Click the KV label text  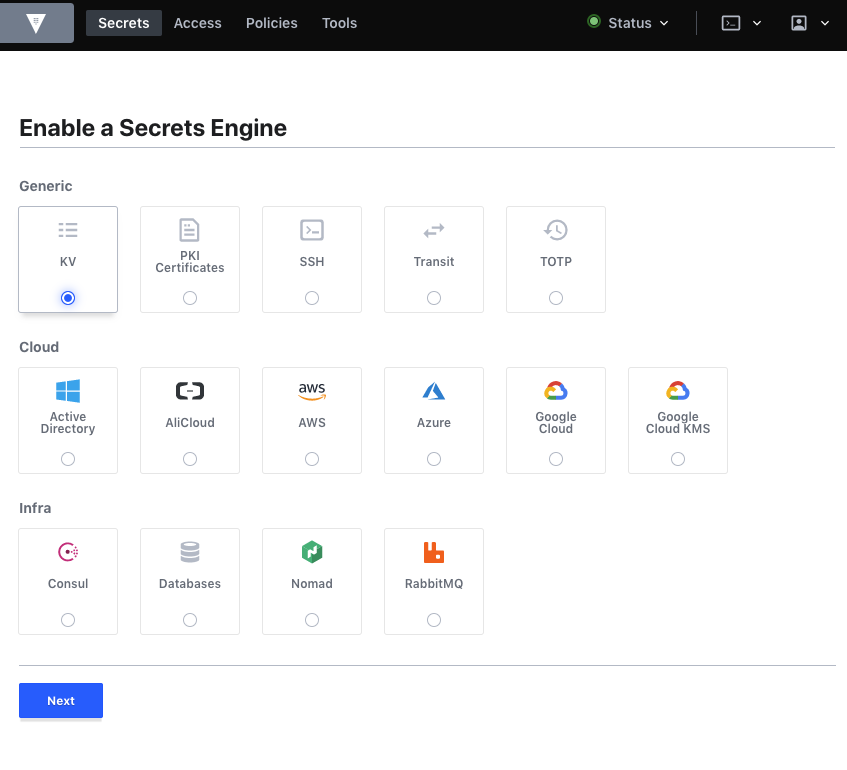coord(68,262)
